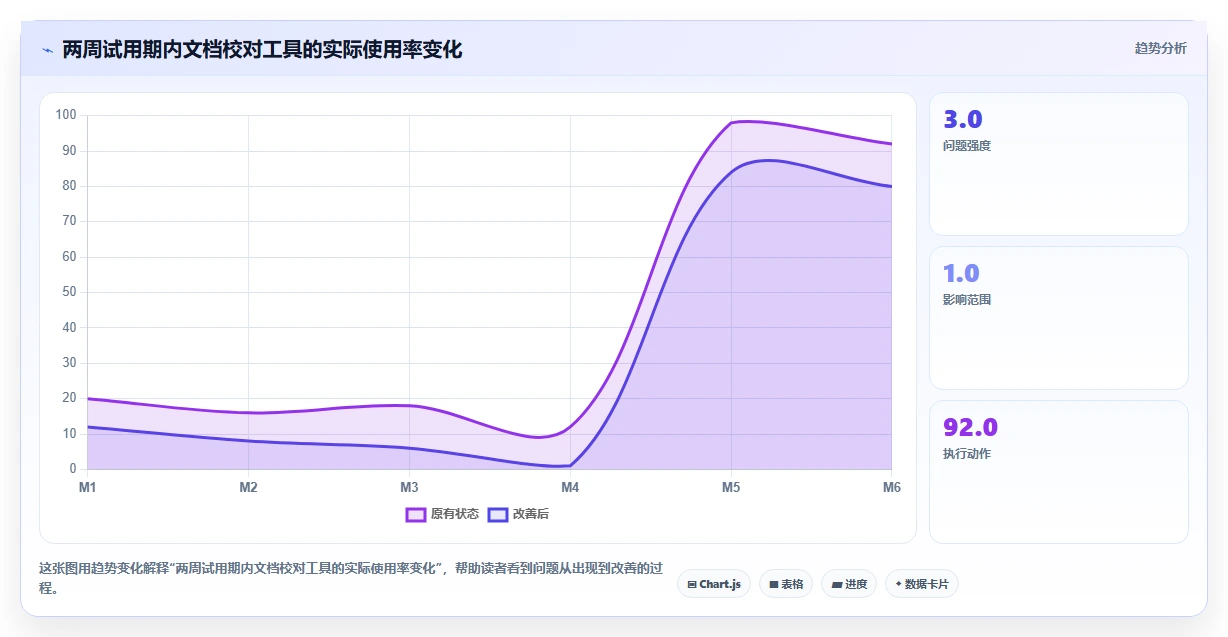Click the 80 y-axis value
The image size is (1228, 637).
click(69, 186)
